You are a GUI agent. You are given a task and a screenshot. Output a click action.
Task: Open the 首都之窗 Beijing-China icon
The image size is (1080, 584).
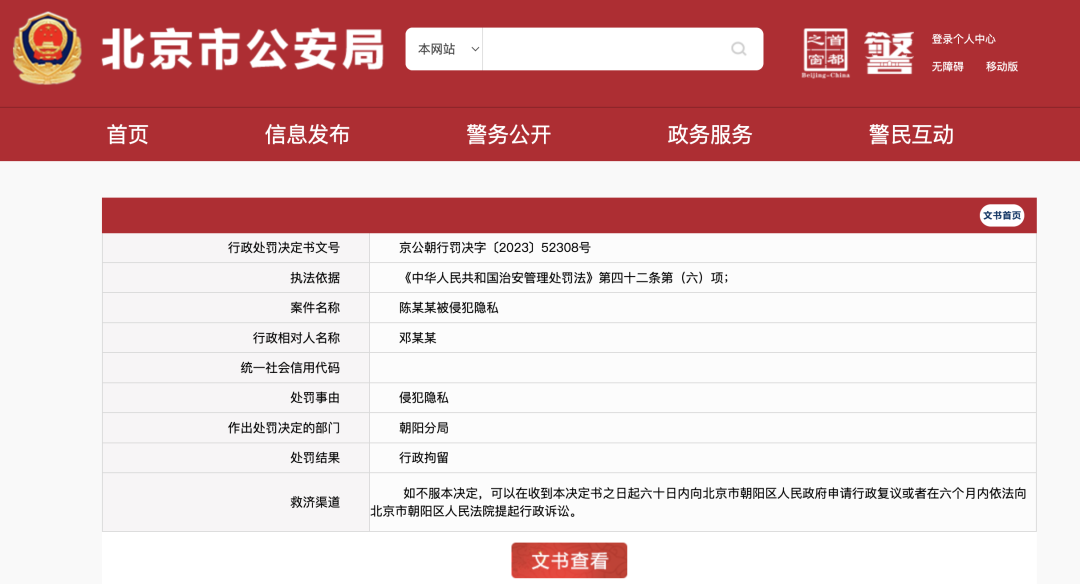(827, 50)
